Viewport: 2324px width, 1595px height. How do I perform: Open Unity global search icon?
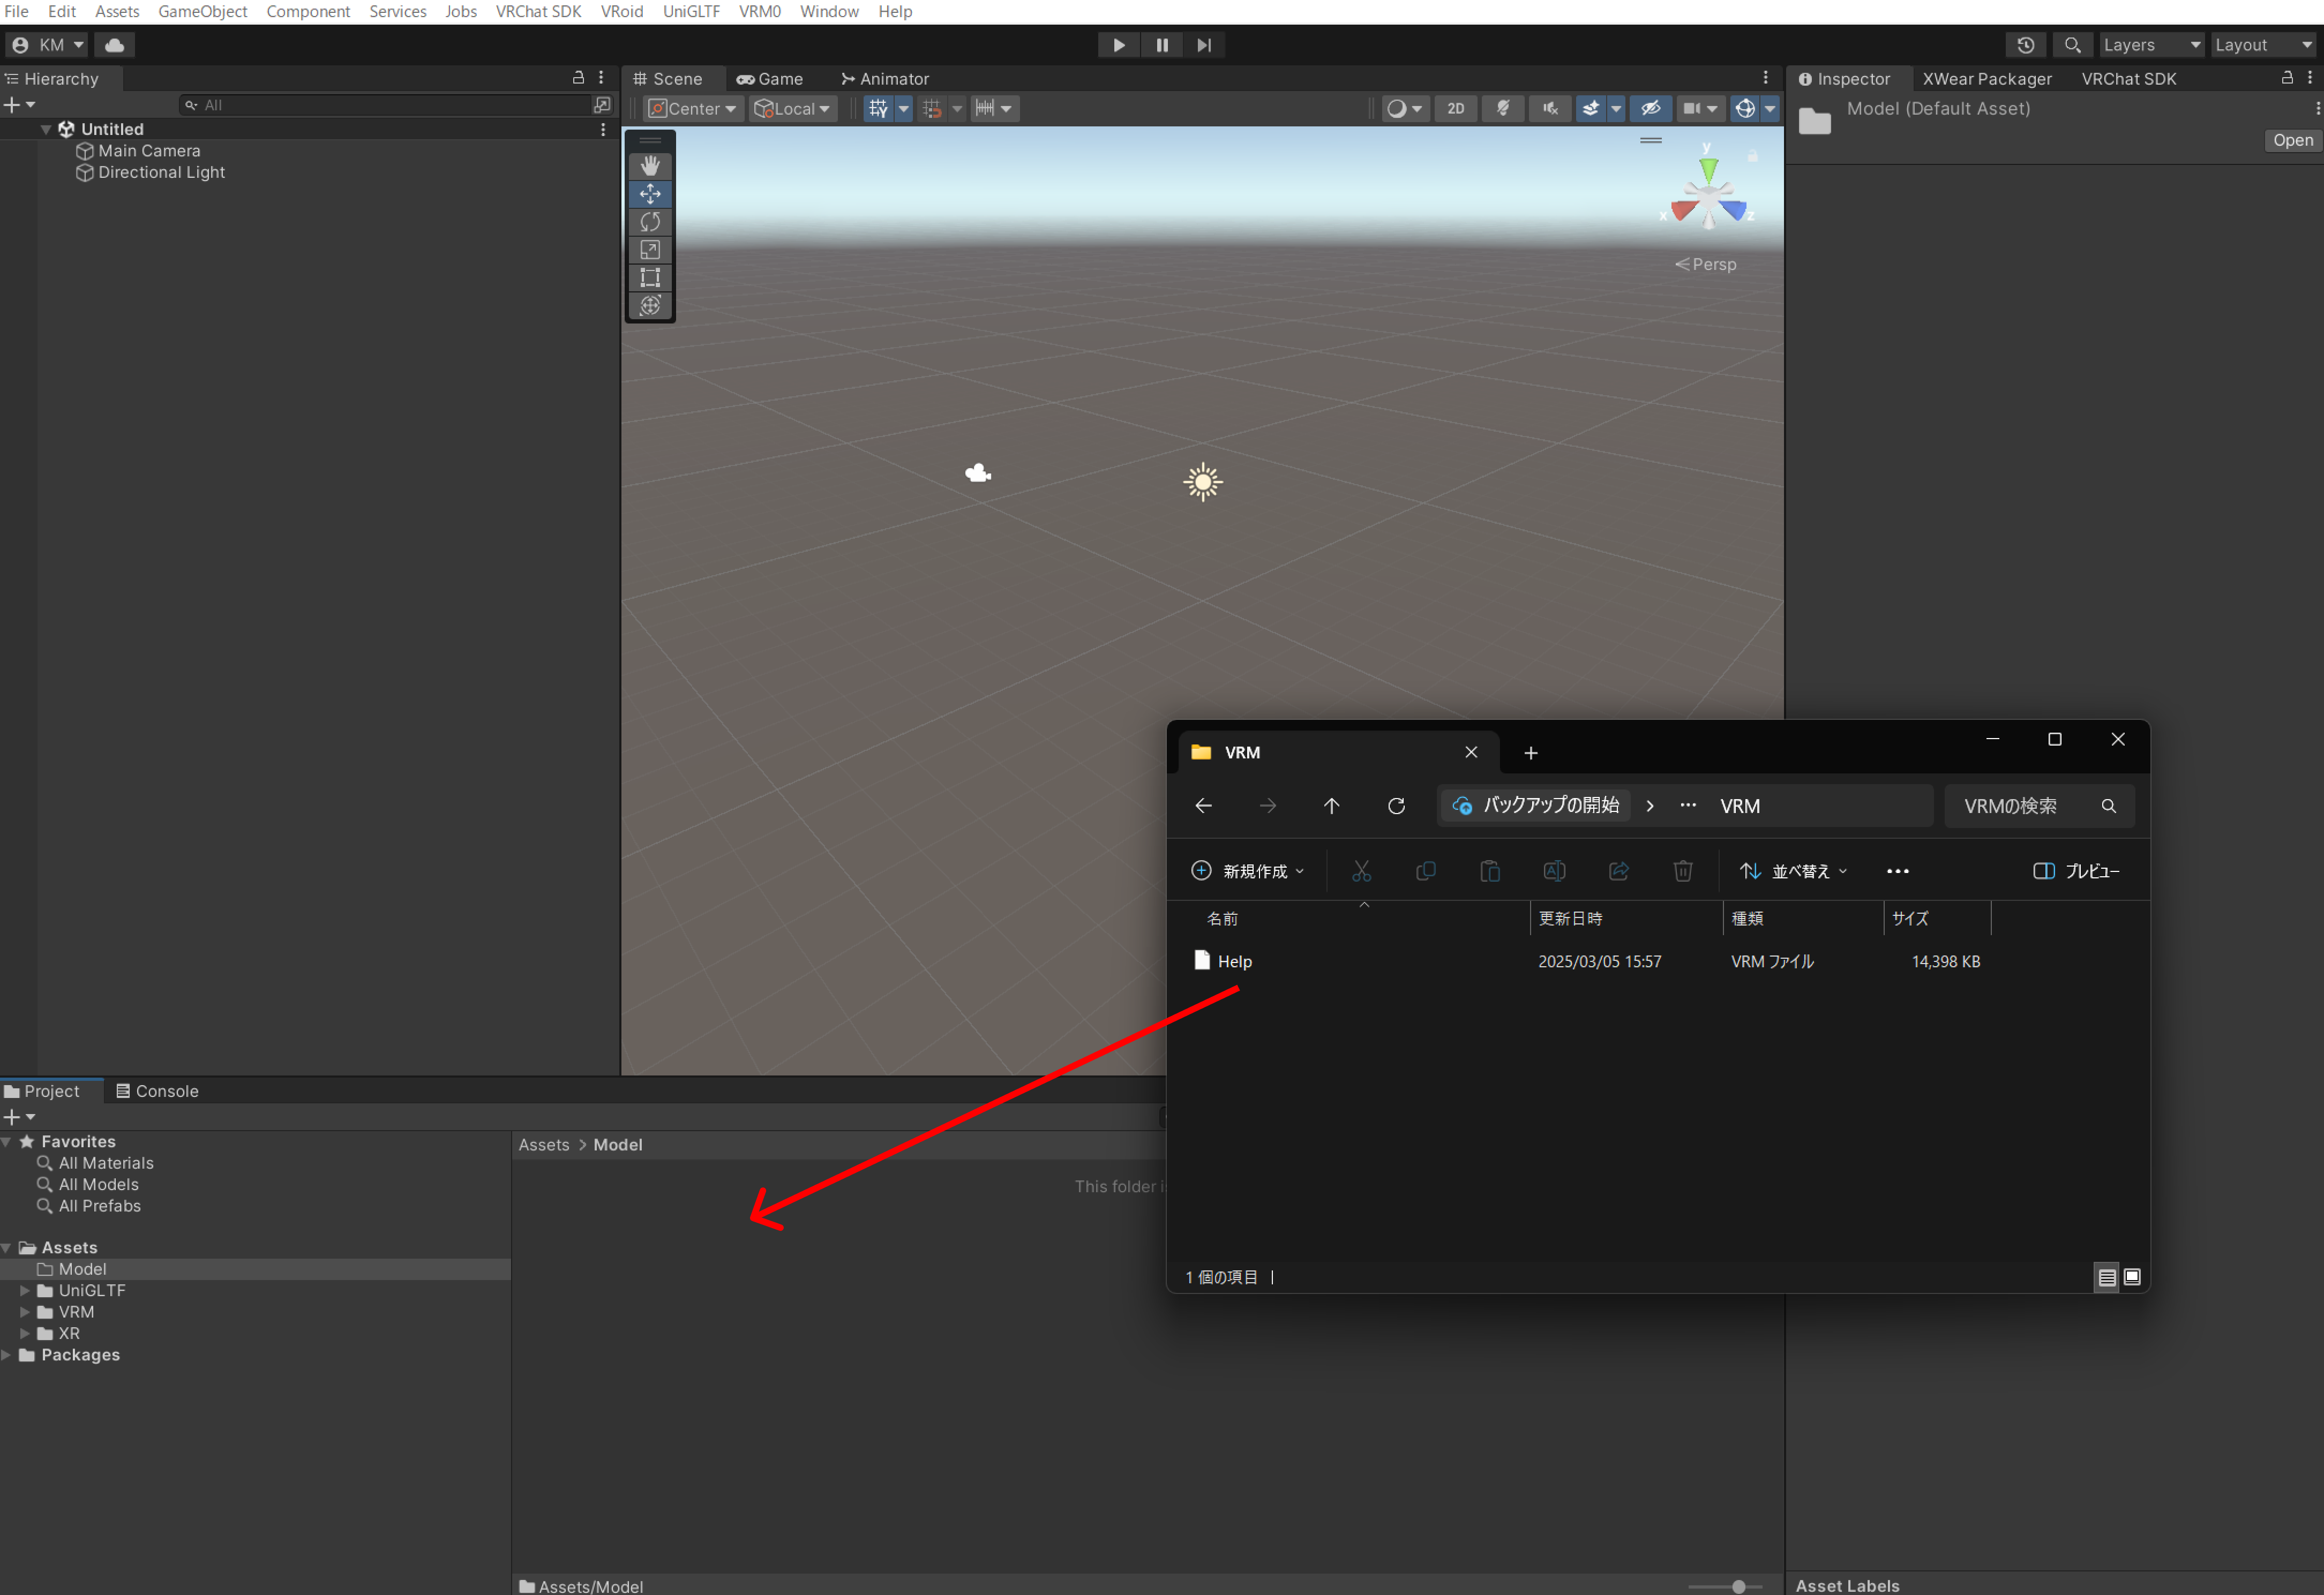(x=2072, y=45)
